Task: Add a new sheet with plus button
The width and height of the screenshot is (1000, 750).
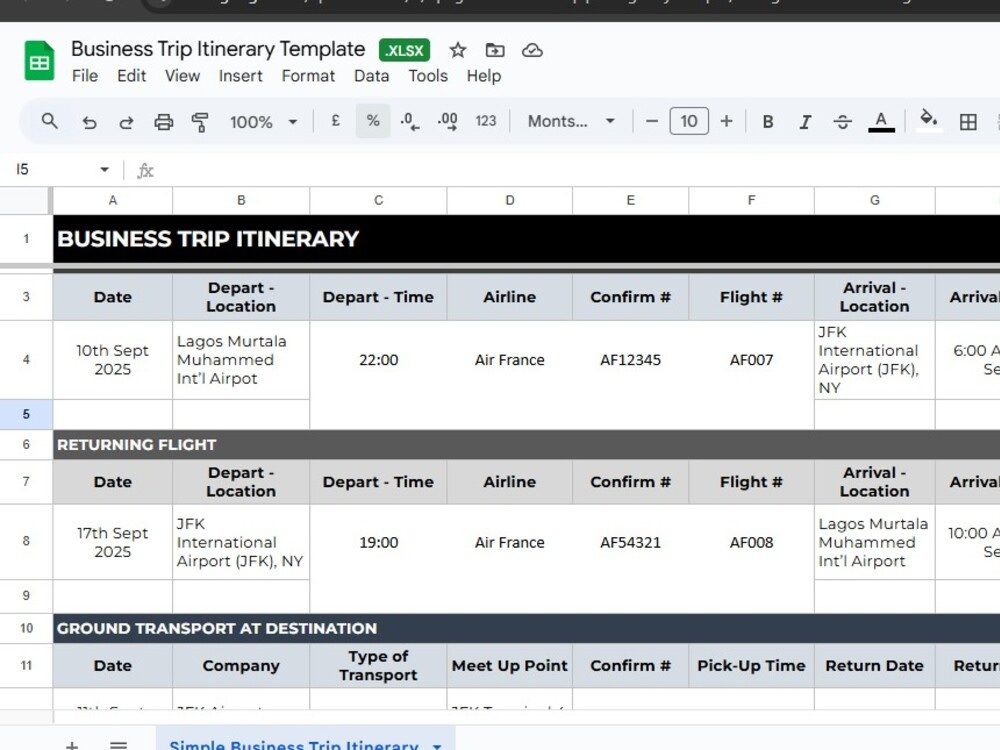Action: [x=72, y=745]
